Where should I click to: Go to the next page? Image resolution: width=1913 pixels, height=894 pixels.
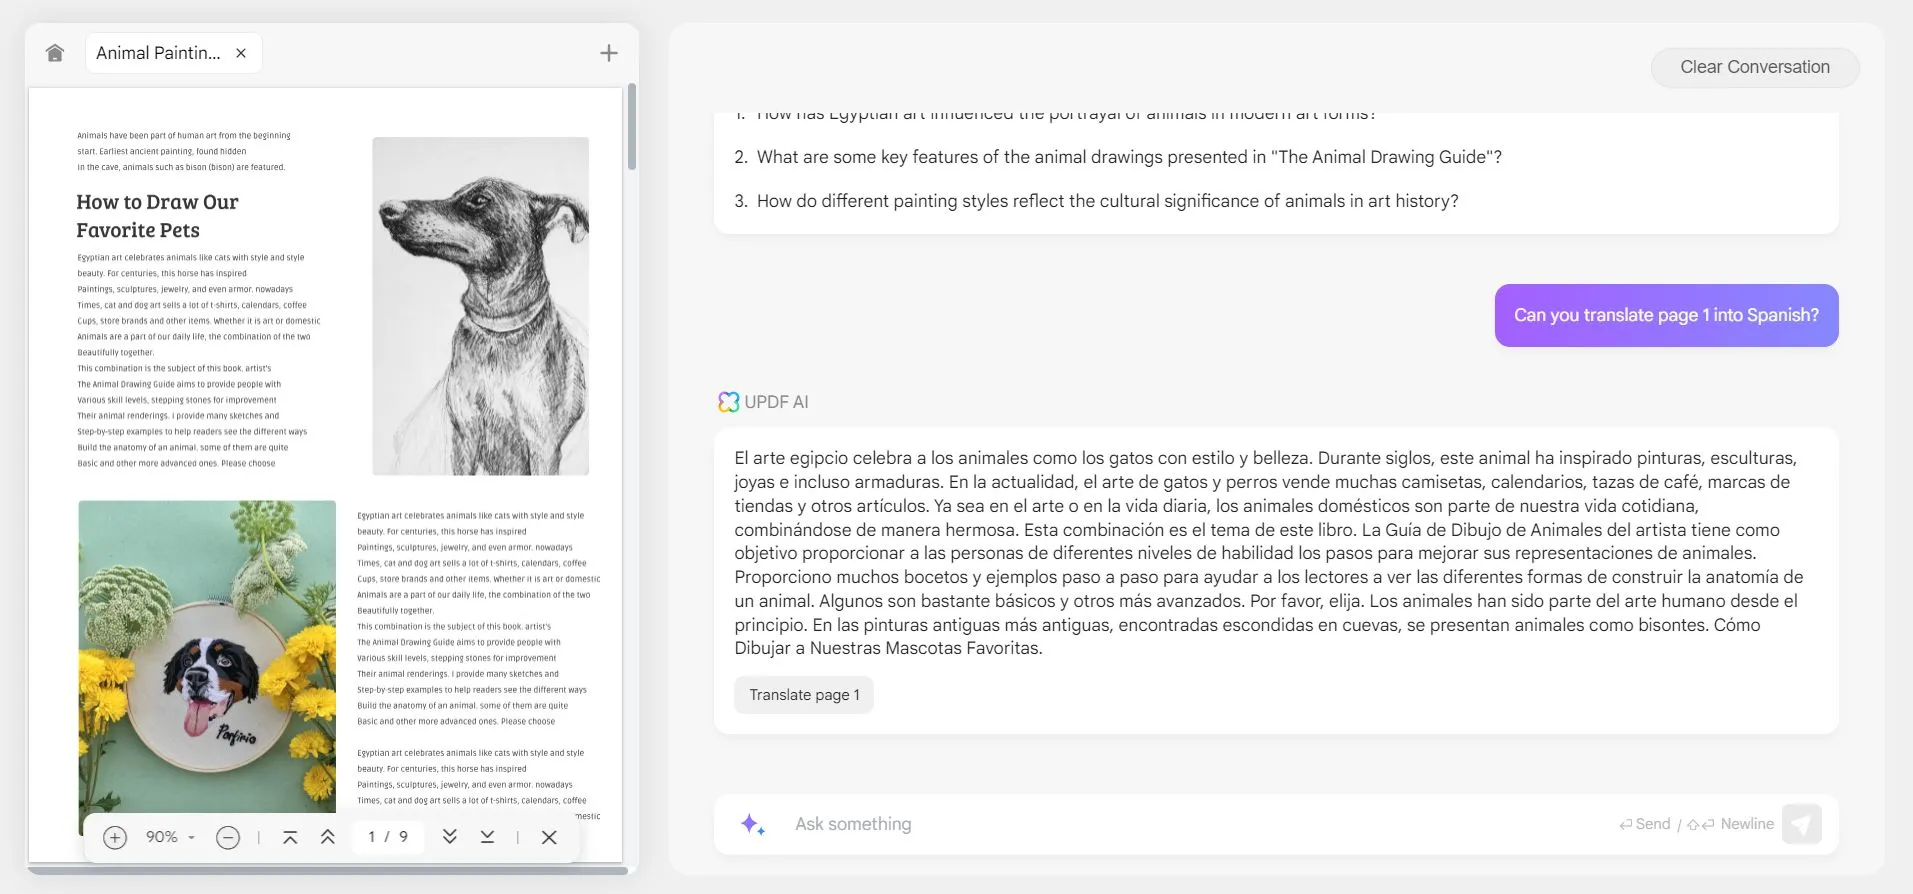(x=450, y=837)
